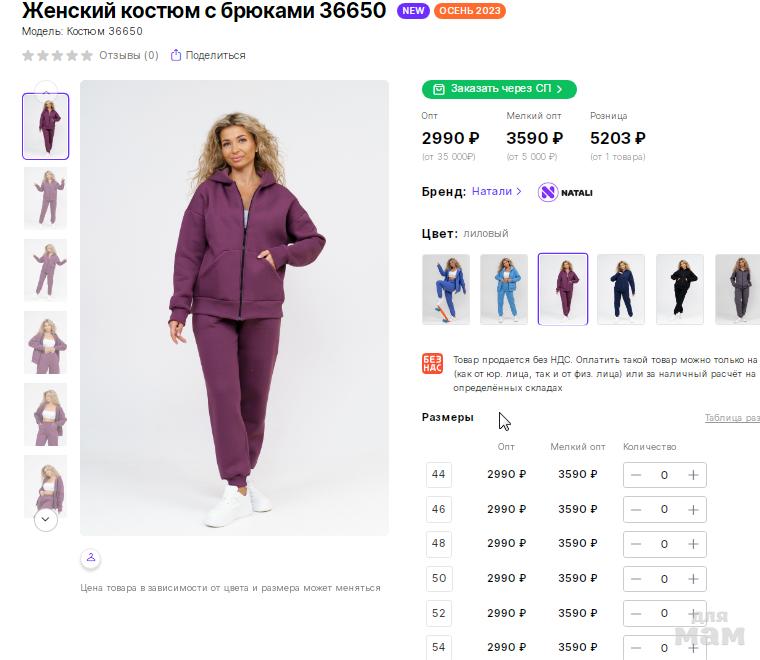The height and width of the screenshot is (660, 760).
Task: Click the cart icon on the green order button
Action: pos(437,89)
